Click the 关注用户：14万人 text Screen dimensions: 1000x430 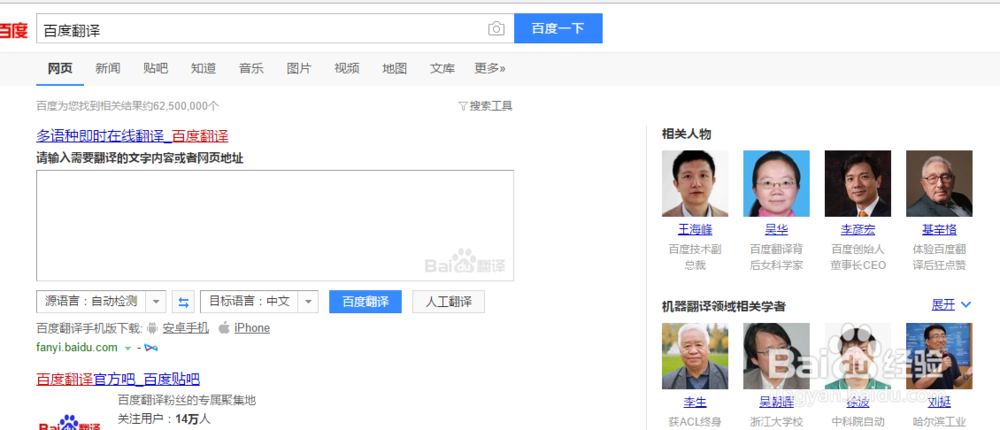tap(165, 419)
